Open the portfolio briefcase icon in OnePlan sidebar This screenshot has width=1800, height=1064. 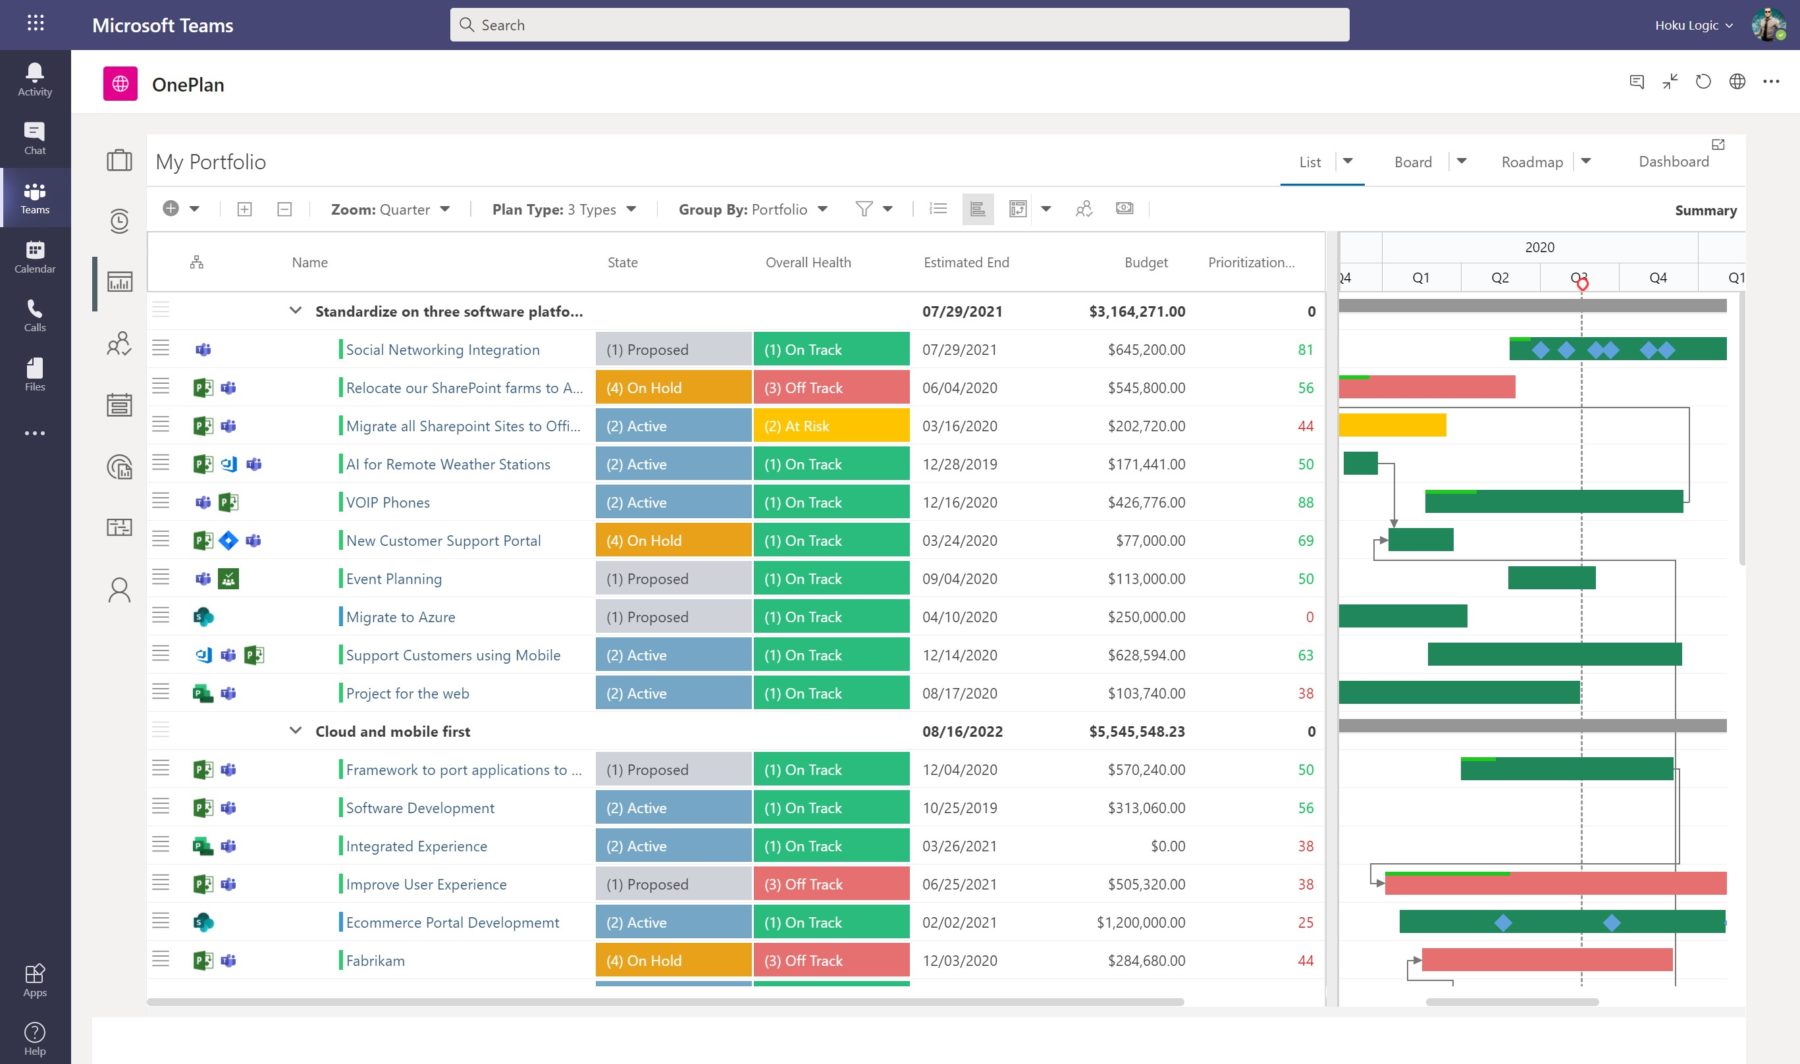tap(119, 160)
